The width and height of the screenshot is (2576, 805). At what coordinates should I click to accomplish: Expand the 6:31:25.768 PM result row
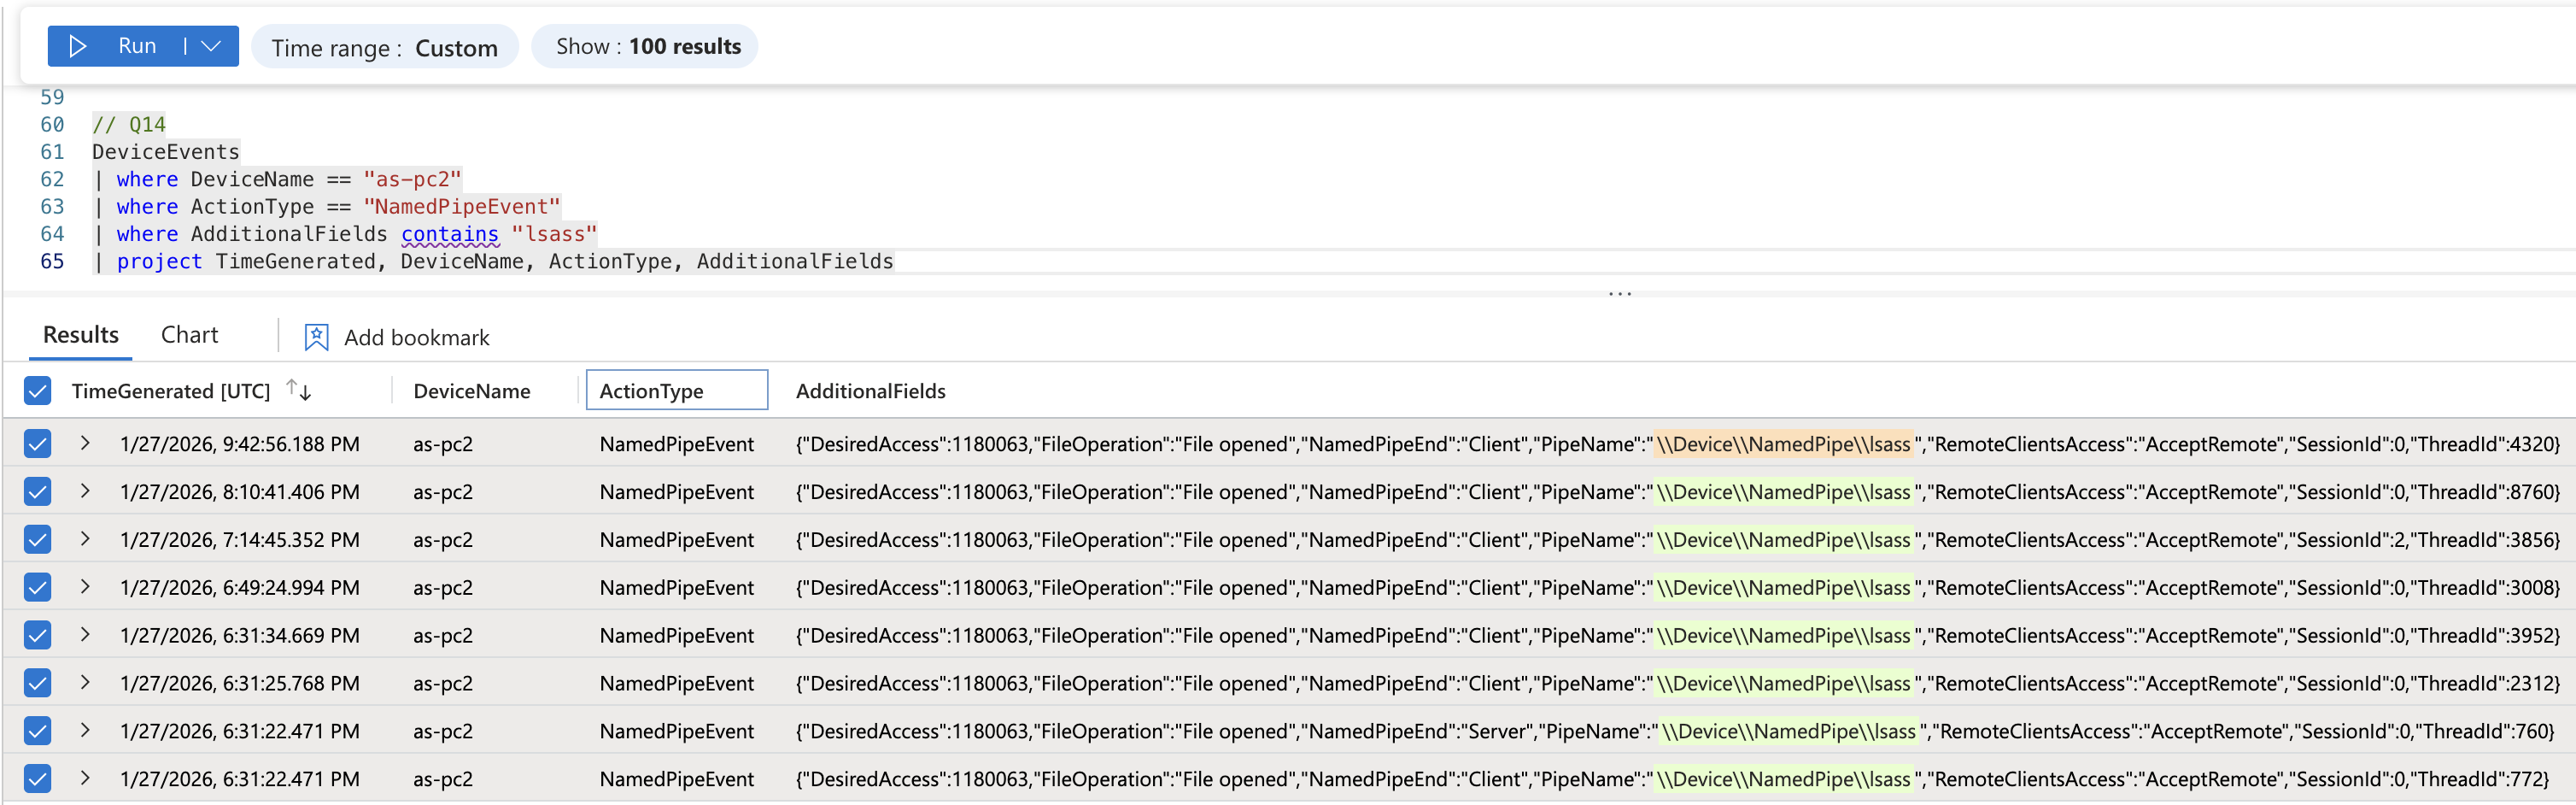tap(85, 683)
